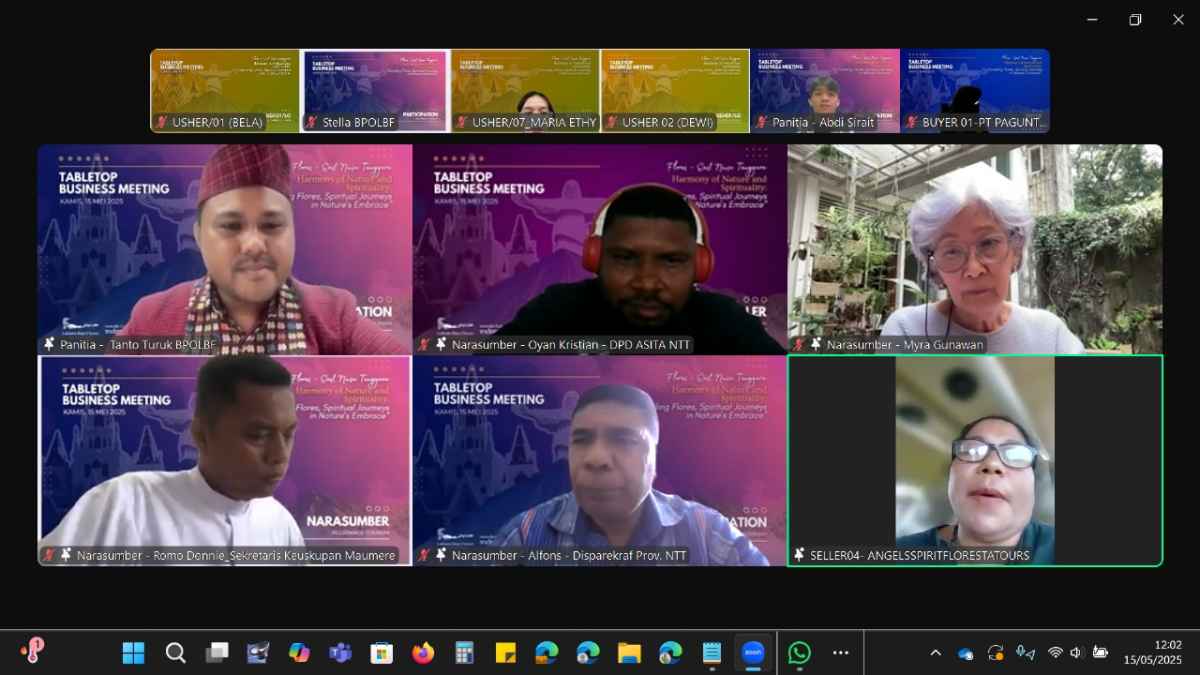Click the 'Panitia - Tanto Turuk BPOLBF' label

[139, 345]
